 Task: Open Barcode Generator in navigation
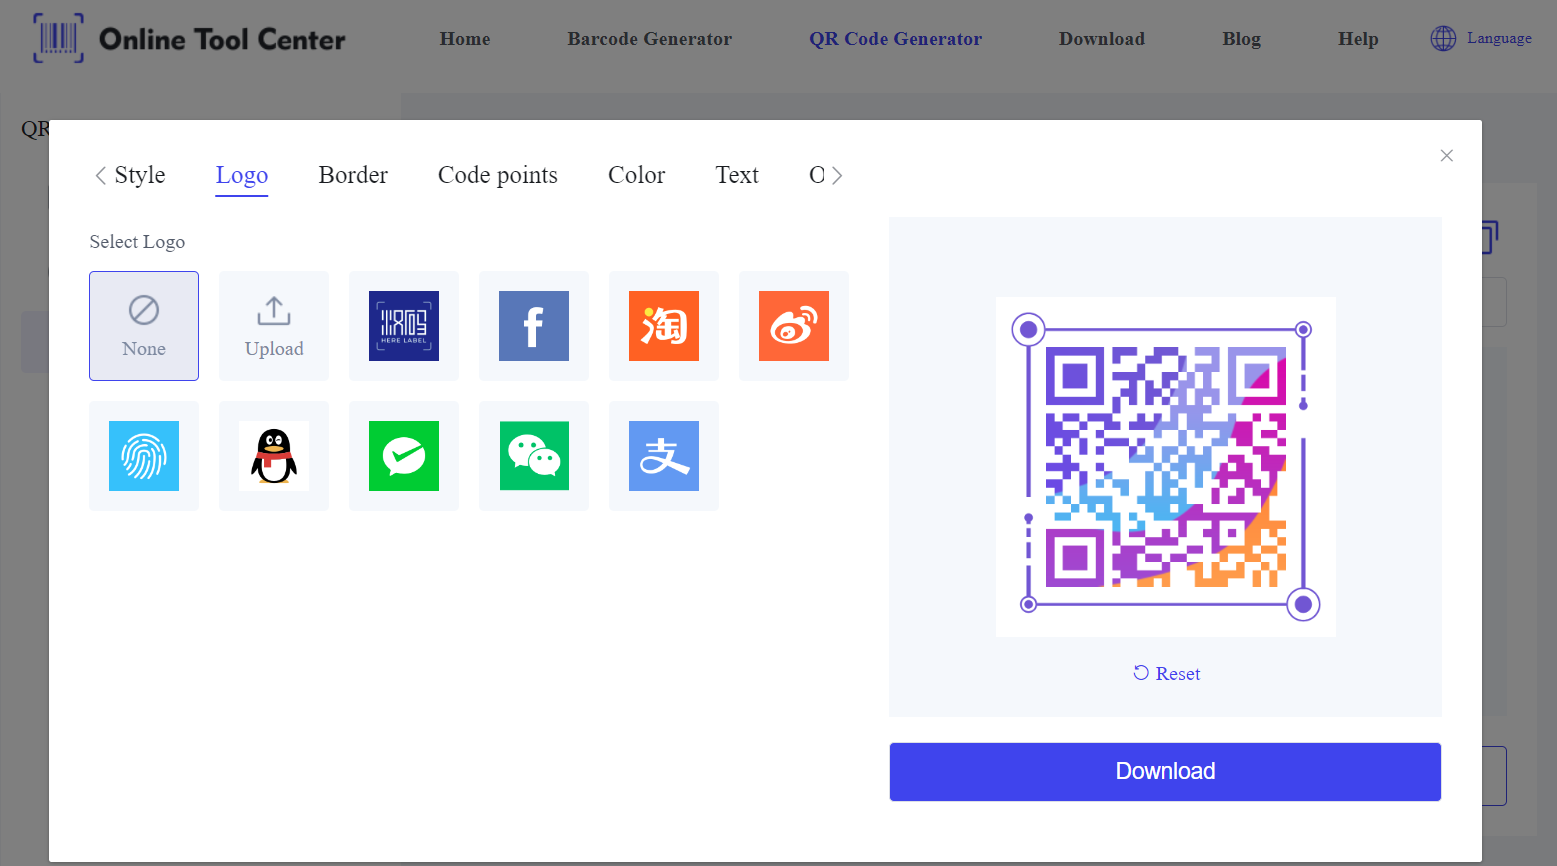pos(650,39)
